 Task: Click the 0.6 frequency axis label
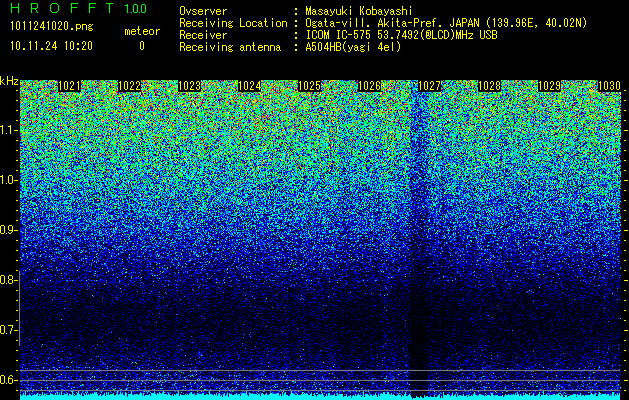pyautogui.click(x=8, y=380)
